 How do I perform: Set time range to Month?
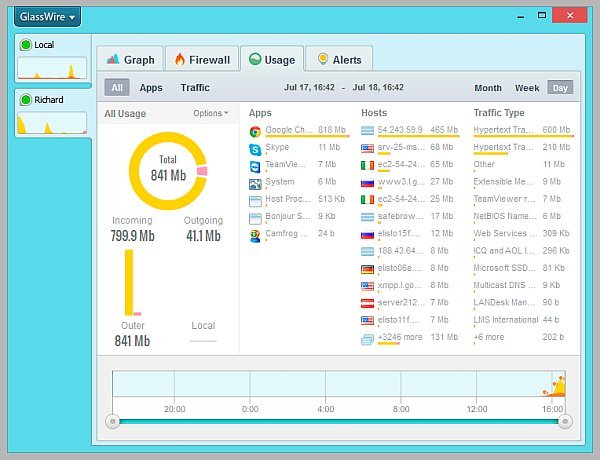point(488,88)
